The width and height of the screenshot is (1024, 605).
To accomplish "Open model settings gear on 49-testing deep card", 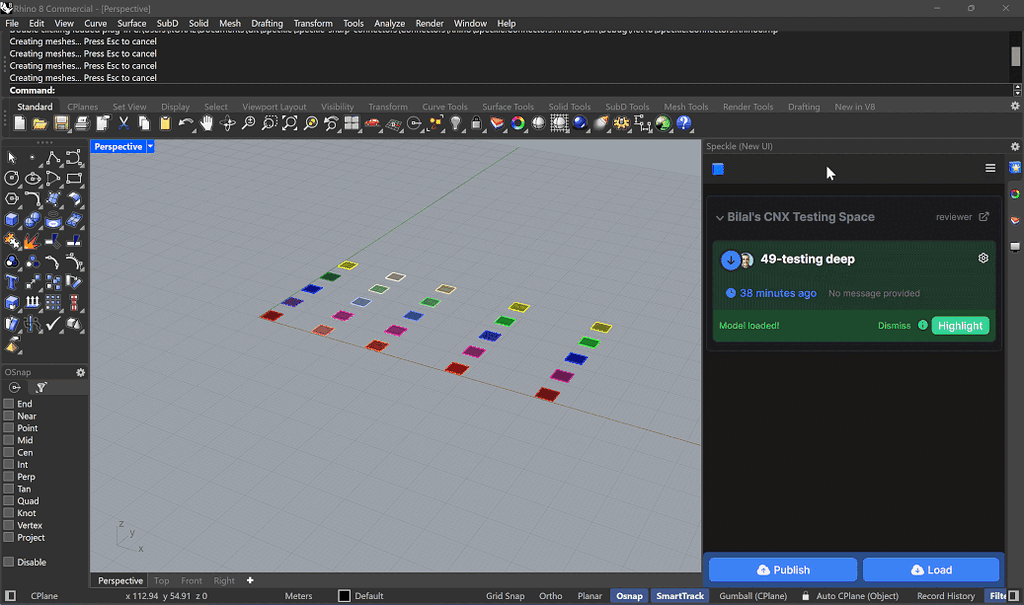I will pyautogui.click(x=983, y=258).
